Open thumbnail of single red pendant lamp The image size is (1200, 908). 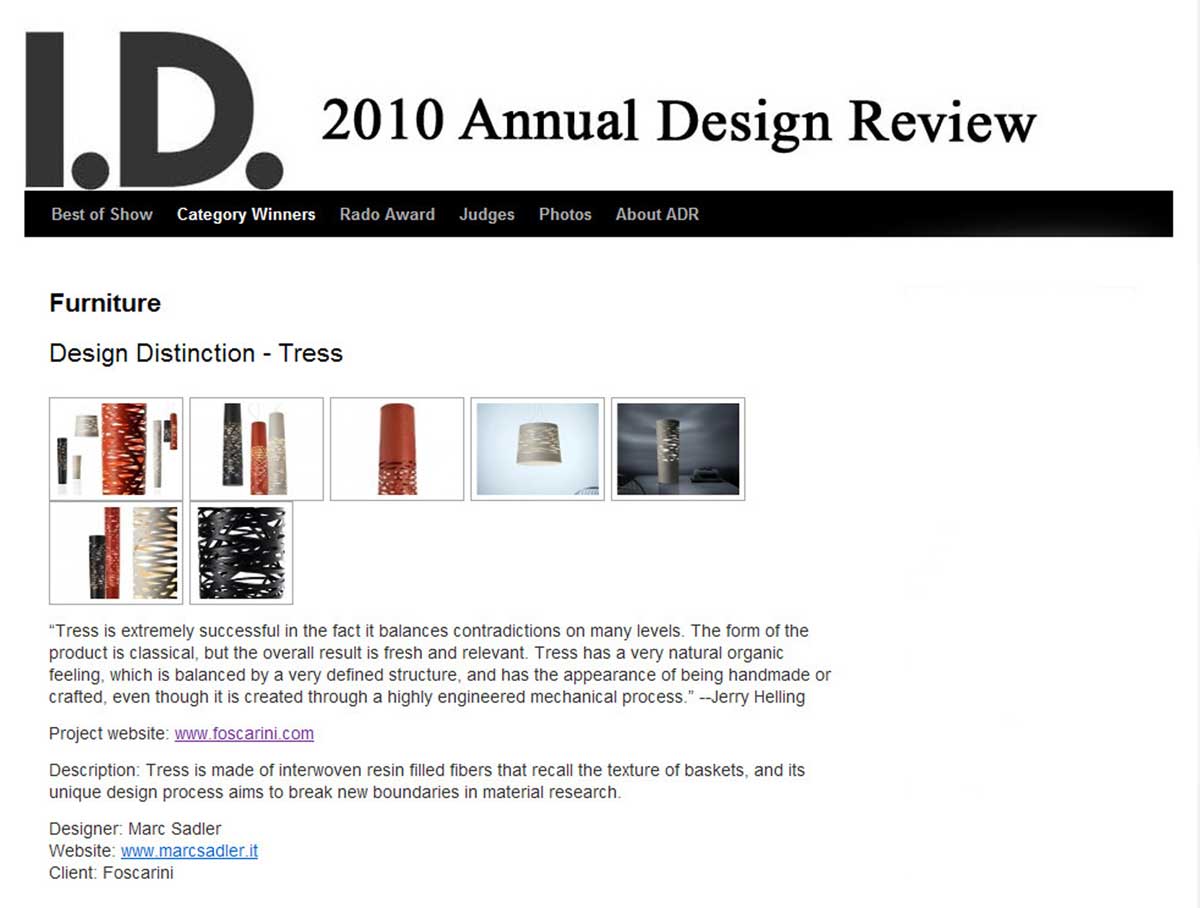point(397,449)
